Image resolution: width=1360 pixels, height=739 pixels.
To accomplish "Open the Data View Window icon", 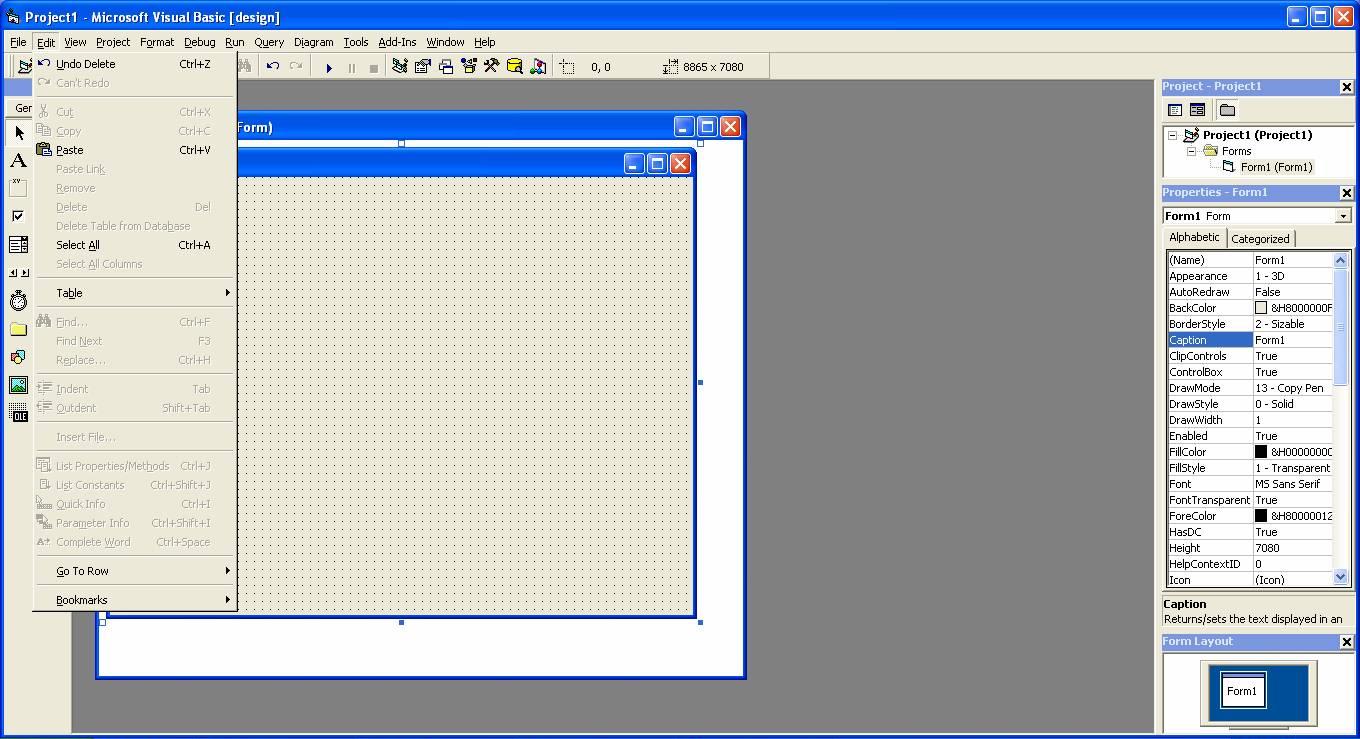I will pos(515,67).
